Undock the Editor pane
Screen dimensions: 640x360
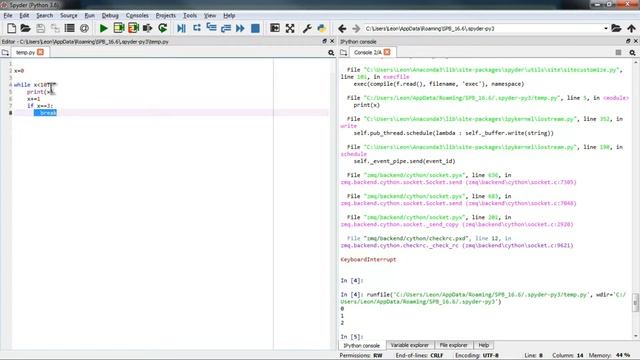[x=324, y=41]
